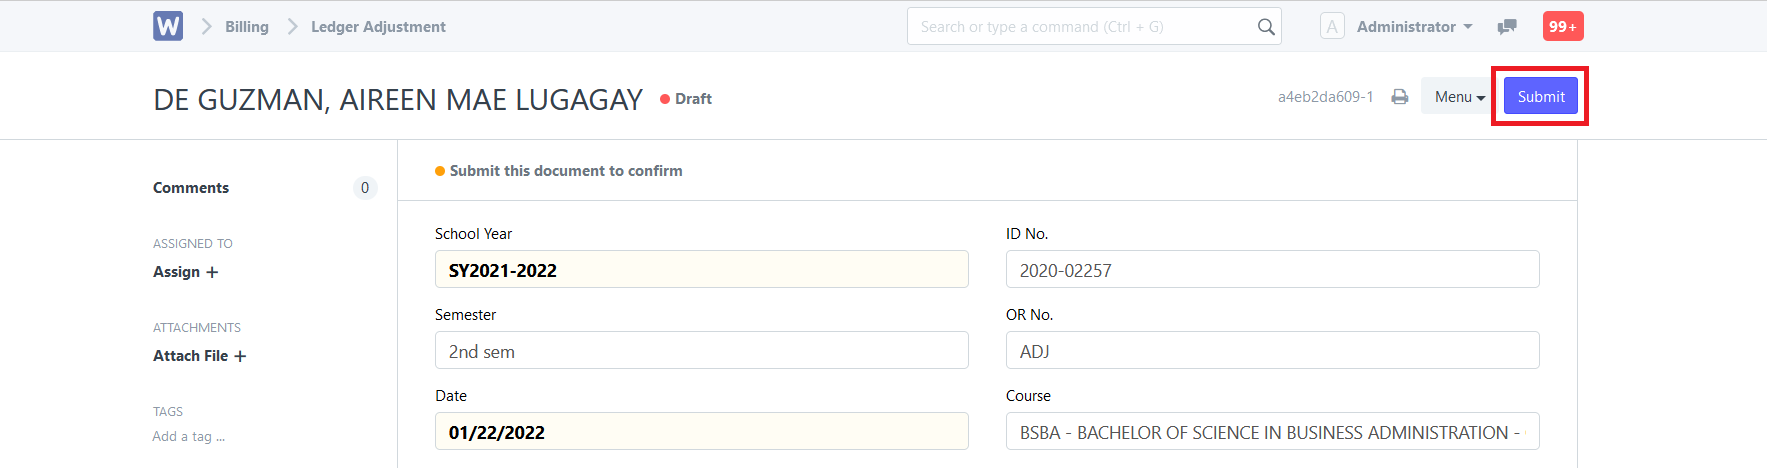Click the comments count badge 0
The width and height of the screenshot is (1767, 468).
(x=365, y=188)
